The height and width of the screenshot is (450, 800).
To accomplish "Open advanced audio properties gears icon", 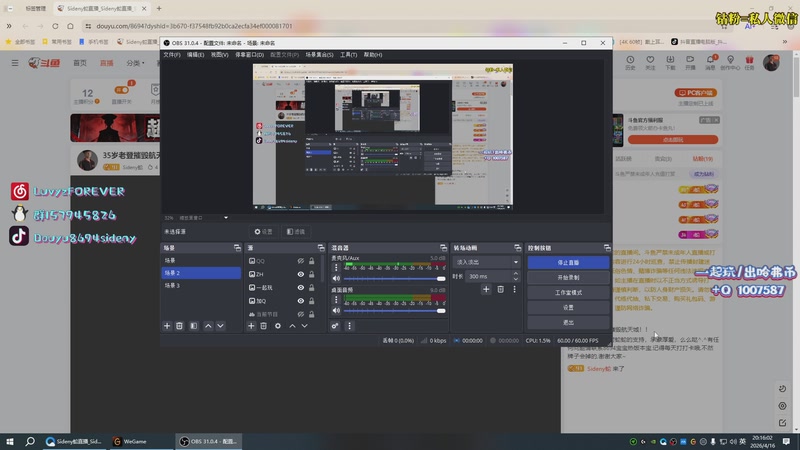I will pyautogui.click(x=335, y=326).
